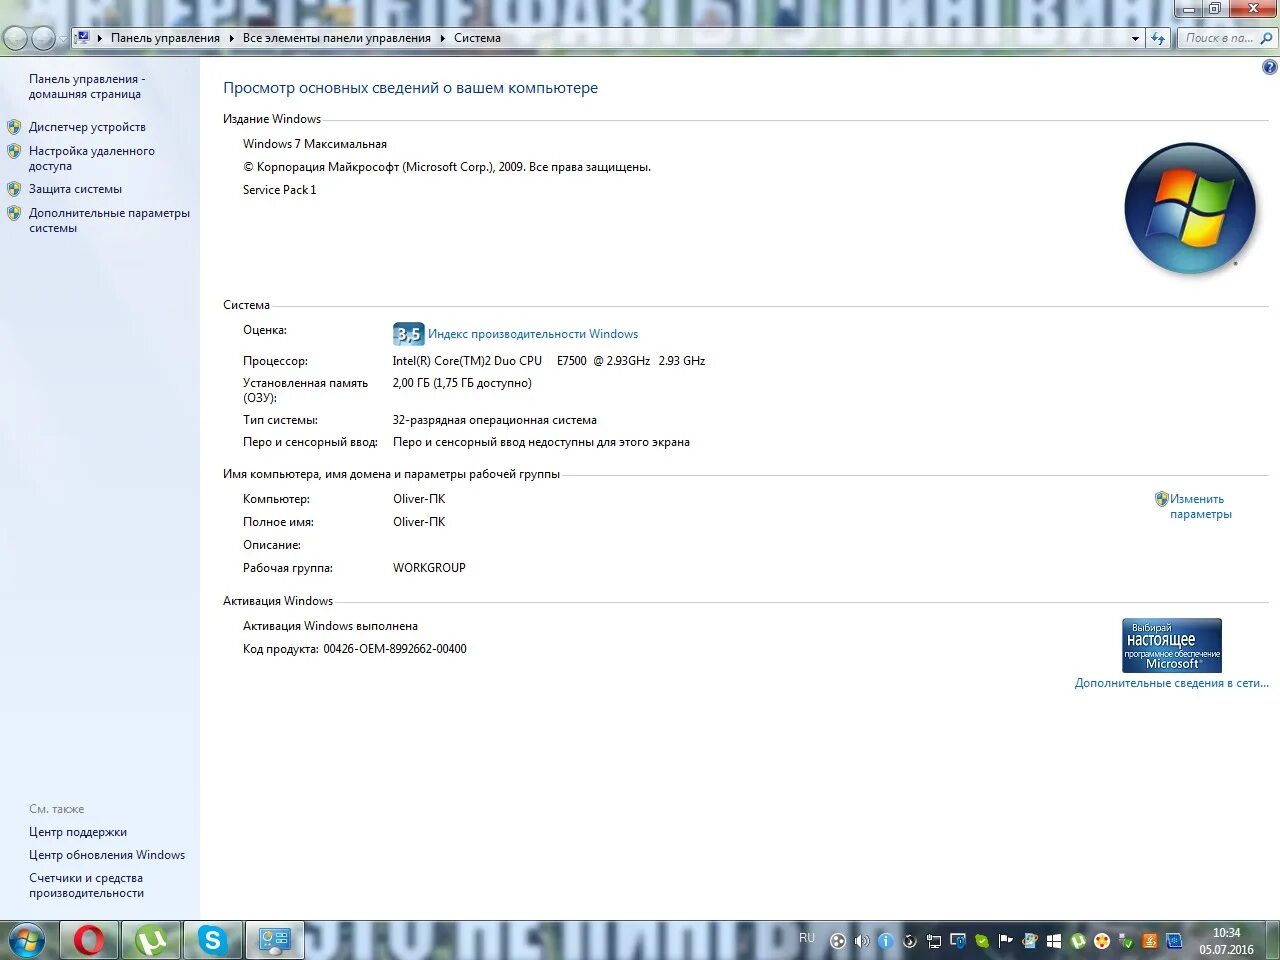Click the Microsoft genuine software badge
The height and width of the screenshot is (960, 1280).
pyautogui.click(x=1171, y=645)
